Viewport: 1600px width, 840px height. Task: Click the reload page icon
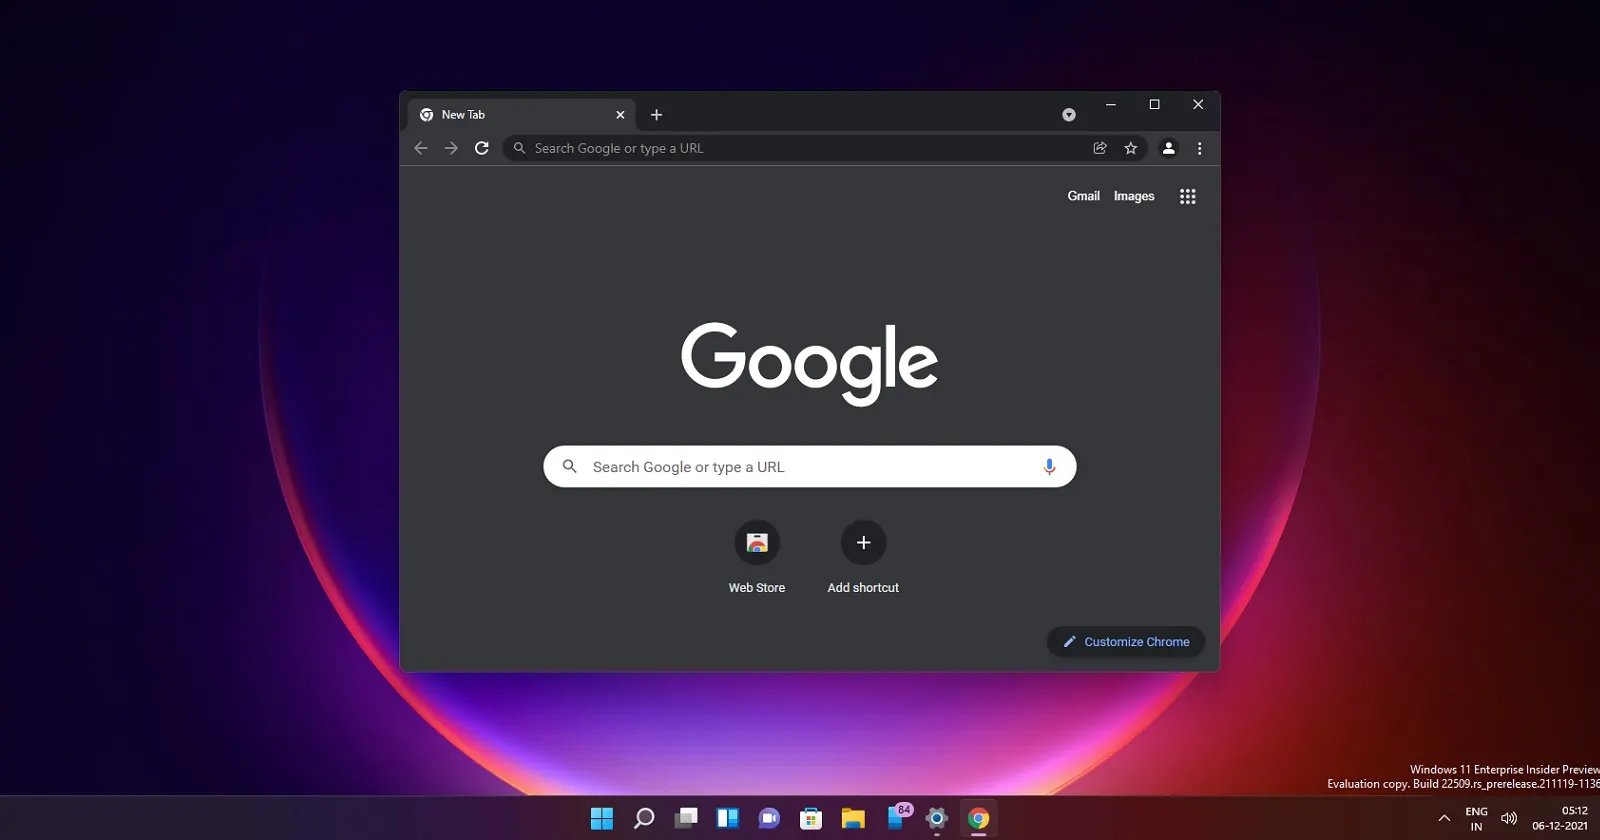click(482, 148)
